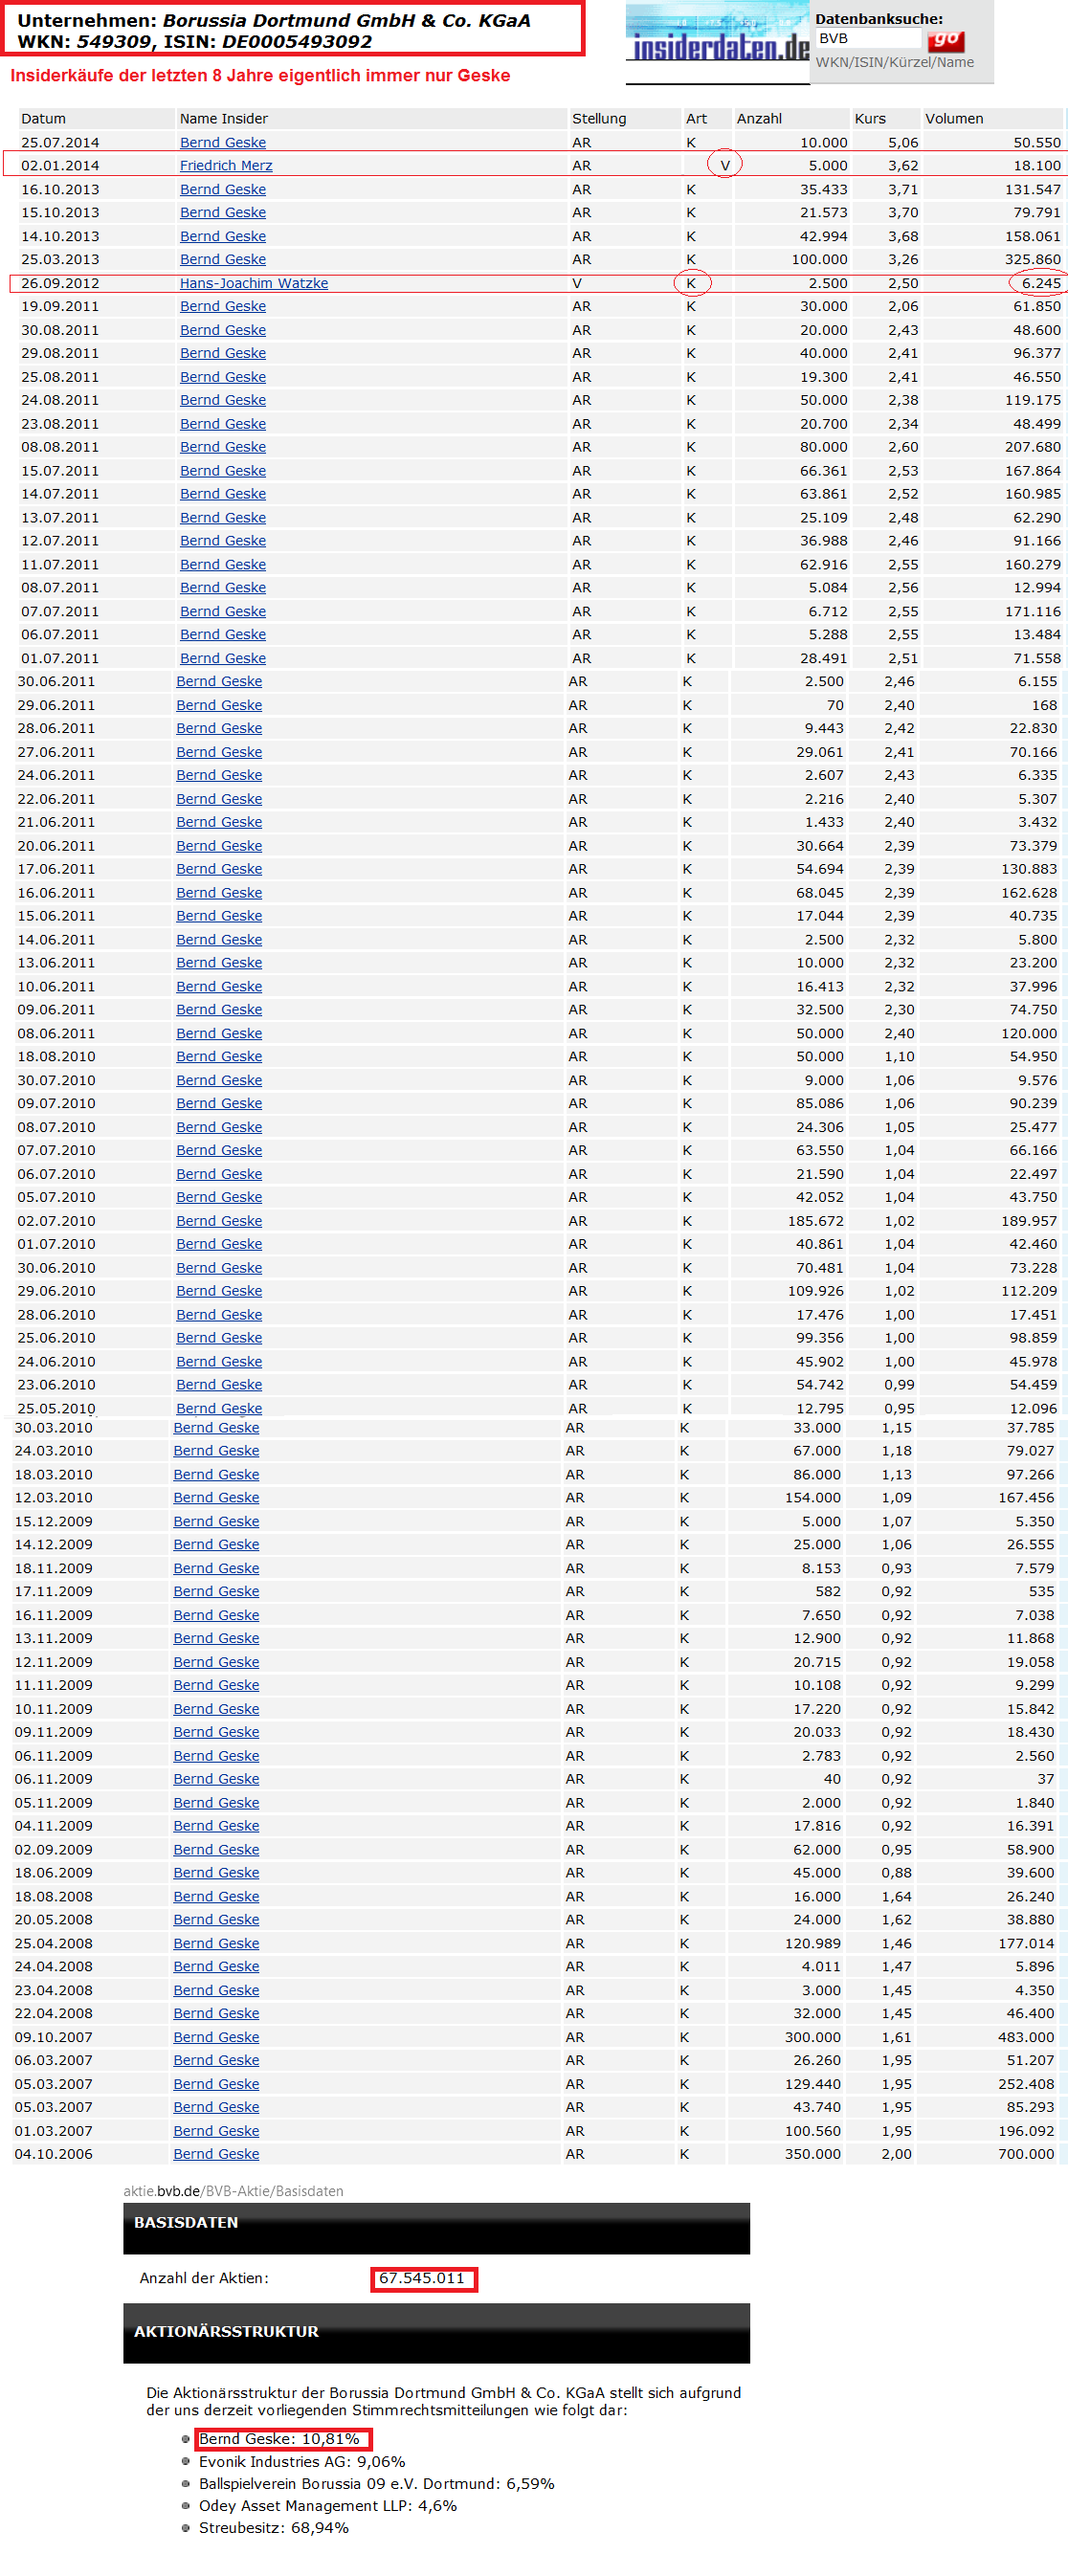Select the volume value 325.860
The image size is (1068, 2576).
point(1033,259)
